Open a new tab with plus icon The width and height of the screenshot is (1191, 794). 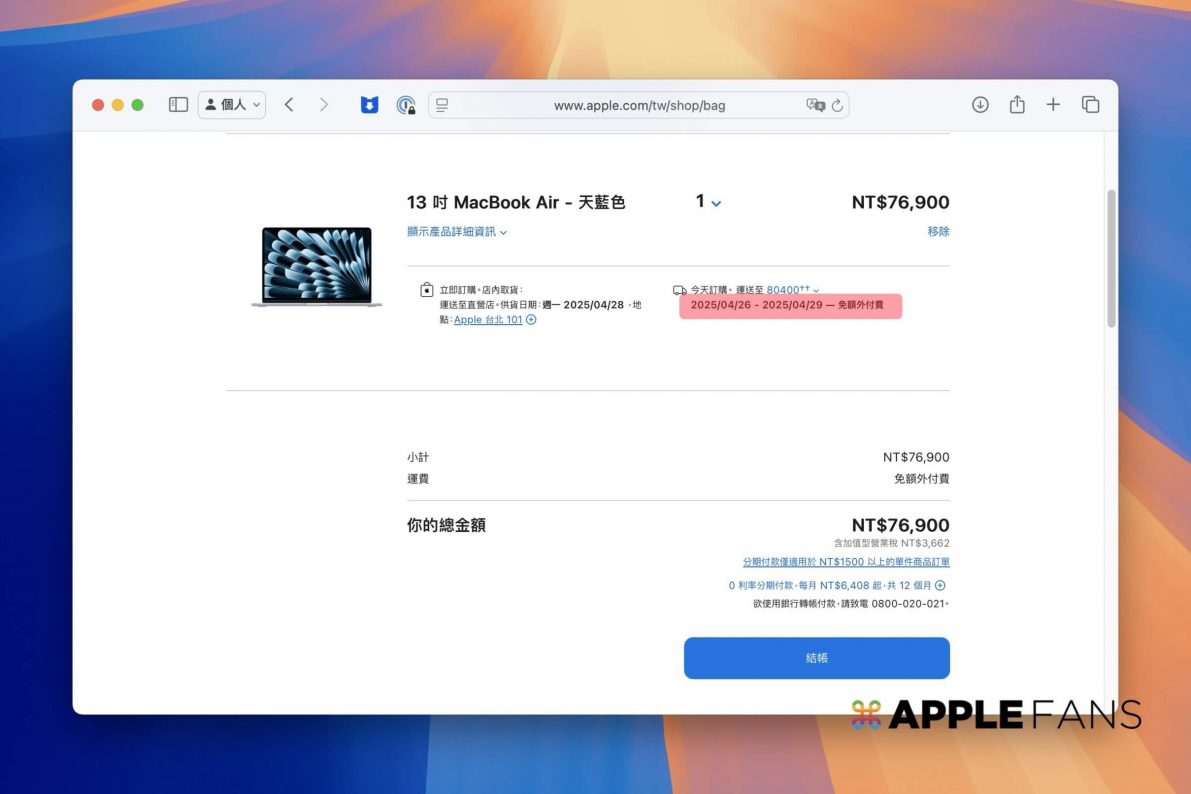click(x=1053, y=105)
